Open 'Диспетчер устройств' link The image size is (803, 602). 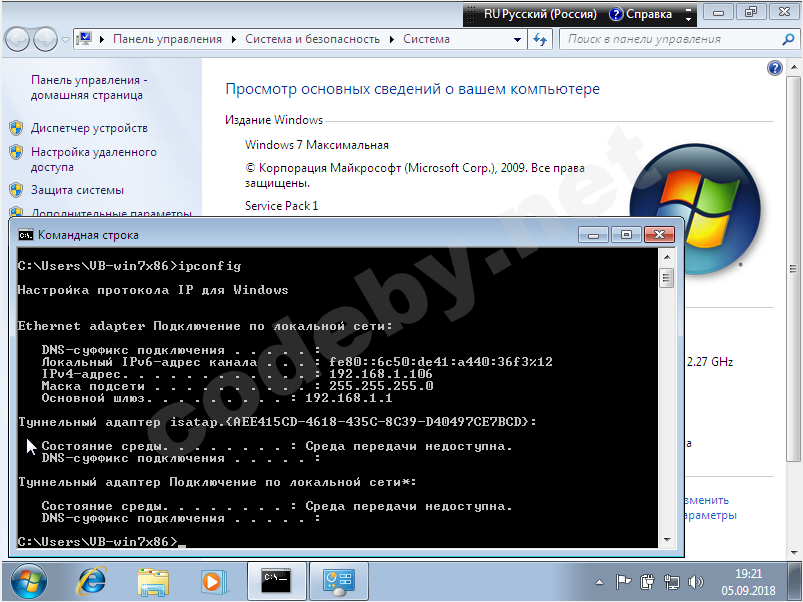click(89, 128)
